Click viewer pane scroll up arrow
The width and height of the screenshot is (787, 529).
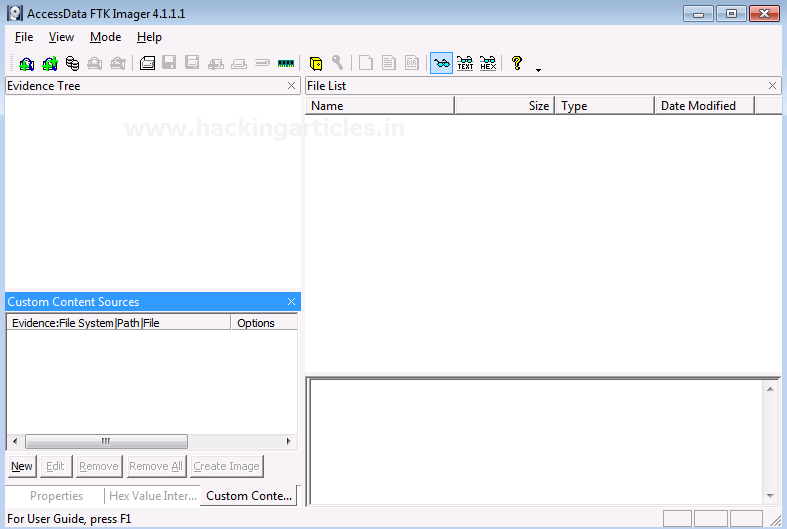coord(770,389)
